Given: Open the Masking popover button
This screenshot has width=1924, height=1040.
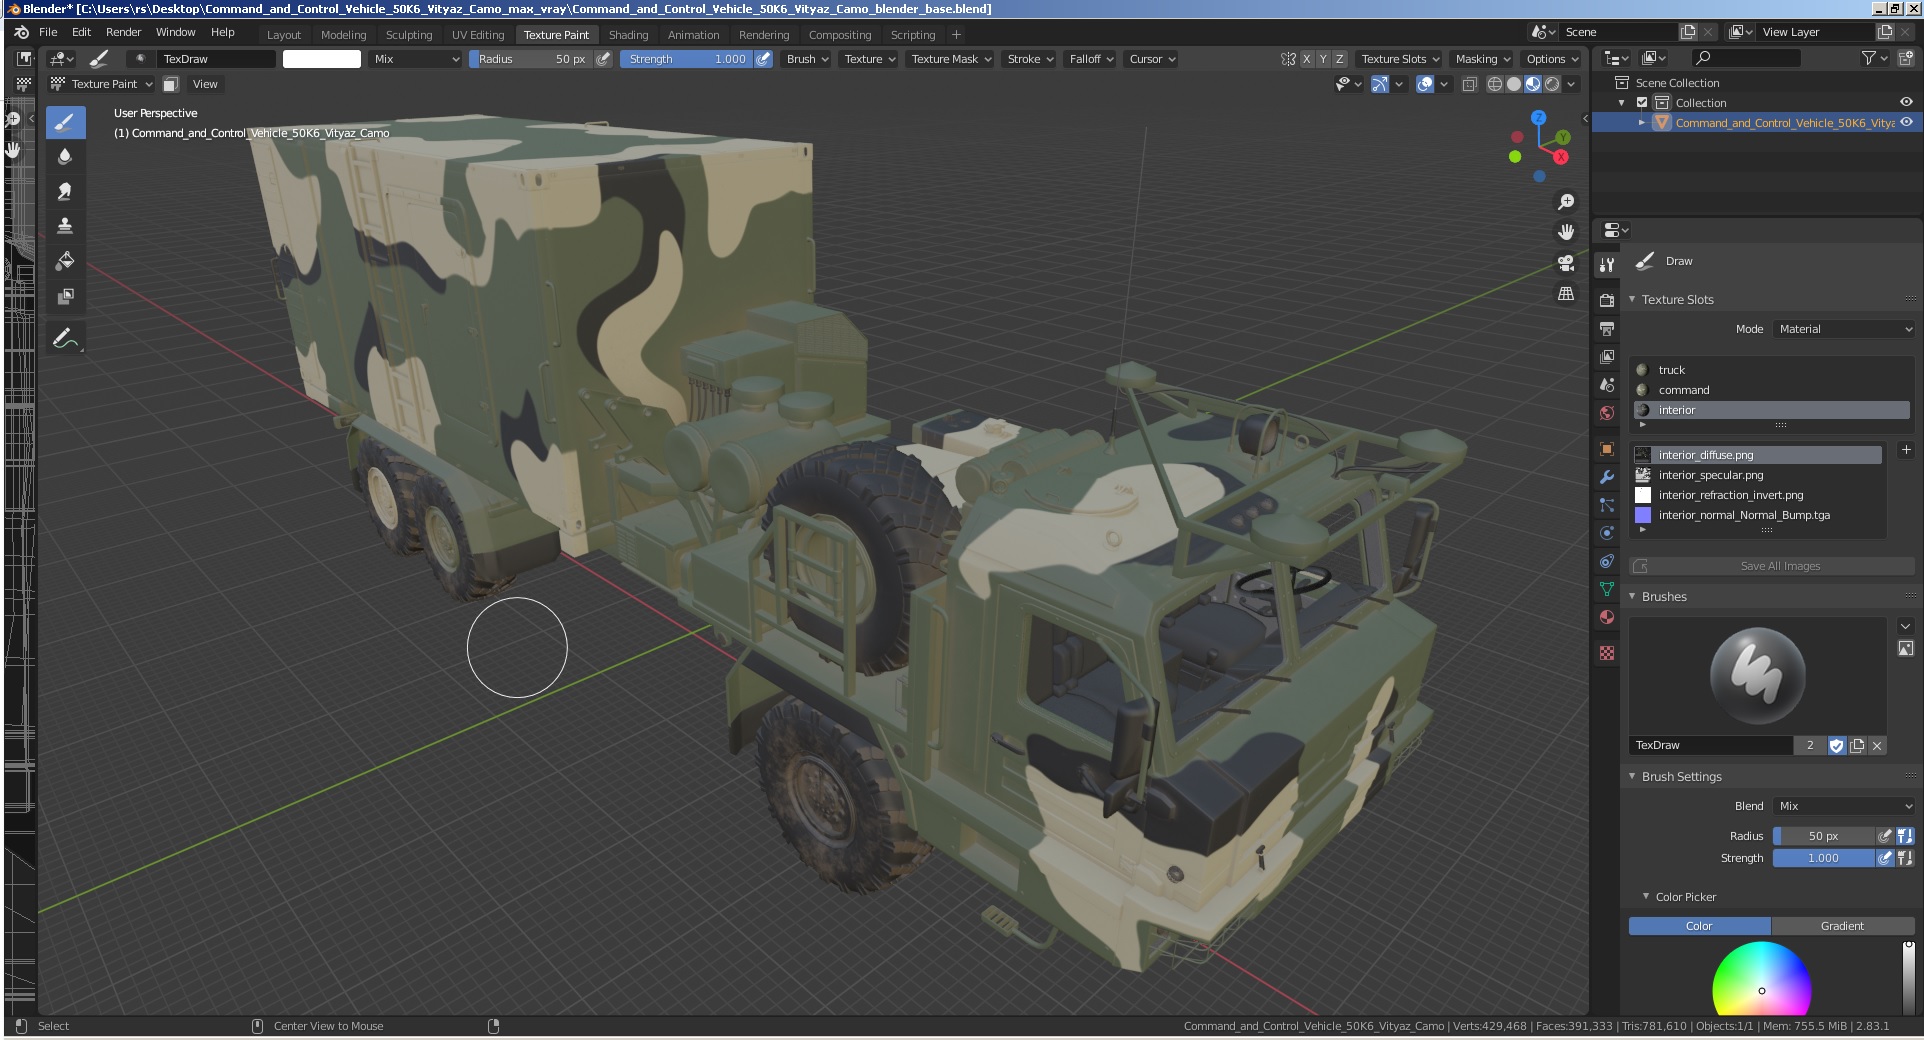Looking at the screenshot, I should point(1483,59).
